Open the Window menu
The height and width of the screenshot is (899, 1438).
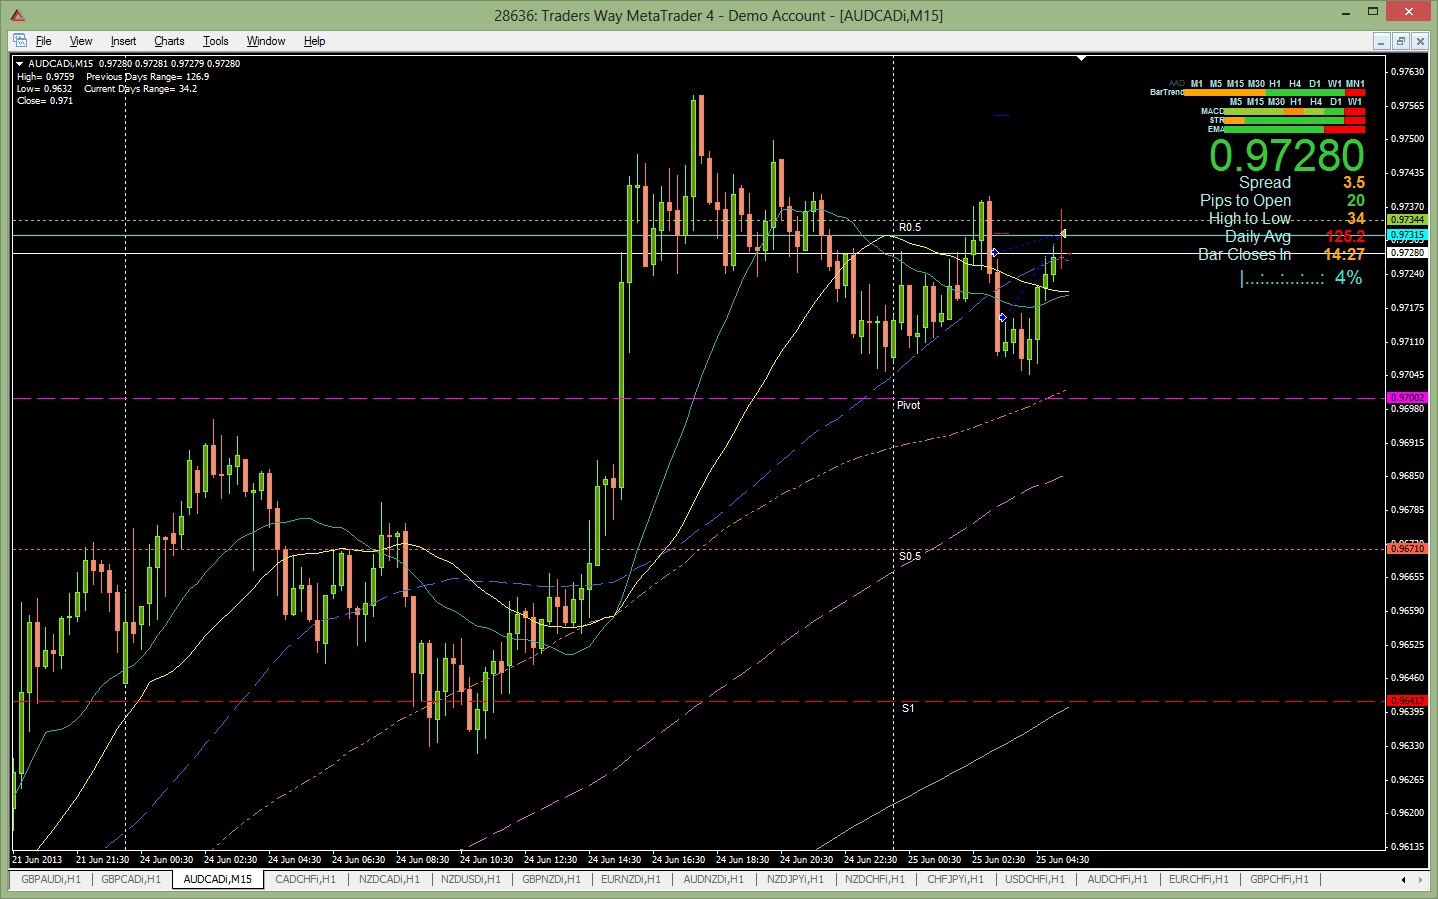click(266, 41)
